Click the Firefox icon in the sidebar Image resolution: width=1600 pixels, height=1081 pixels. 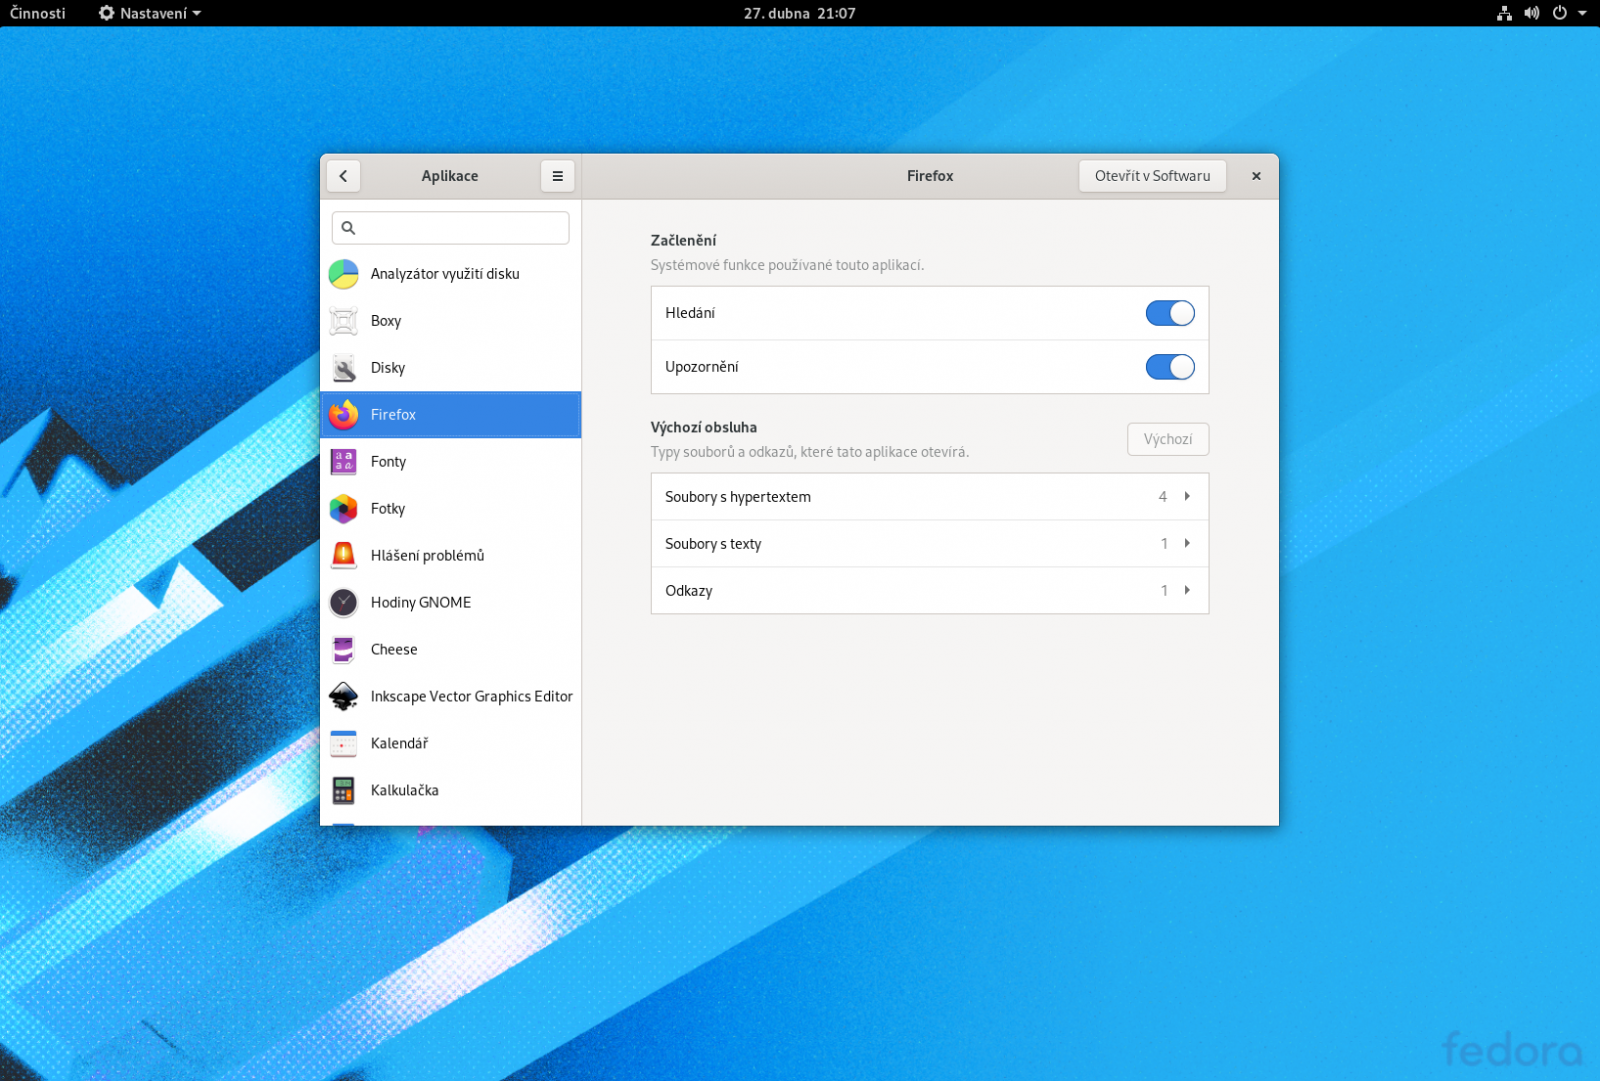(343, 414)
